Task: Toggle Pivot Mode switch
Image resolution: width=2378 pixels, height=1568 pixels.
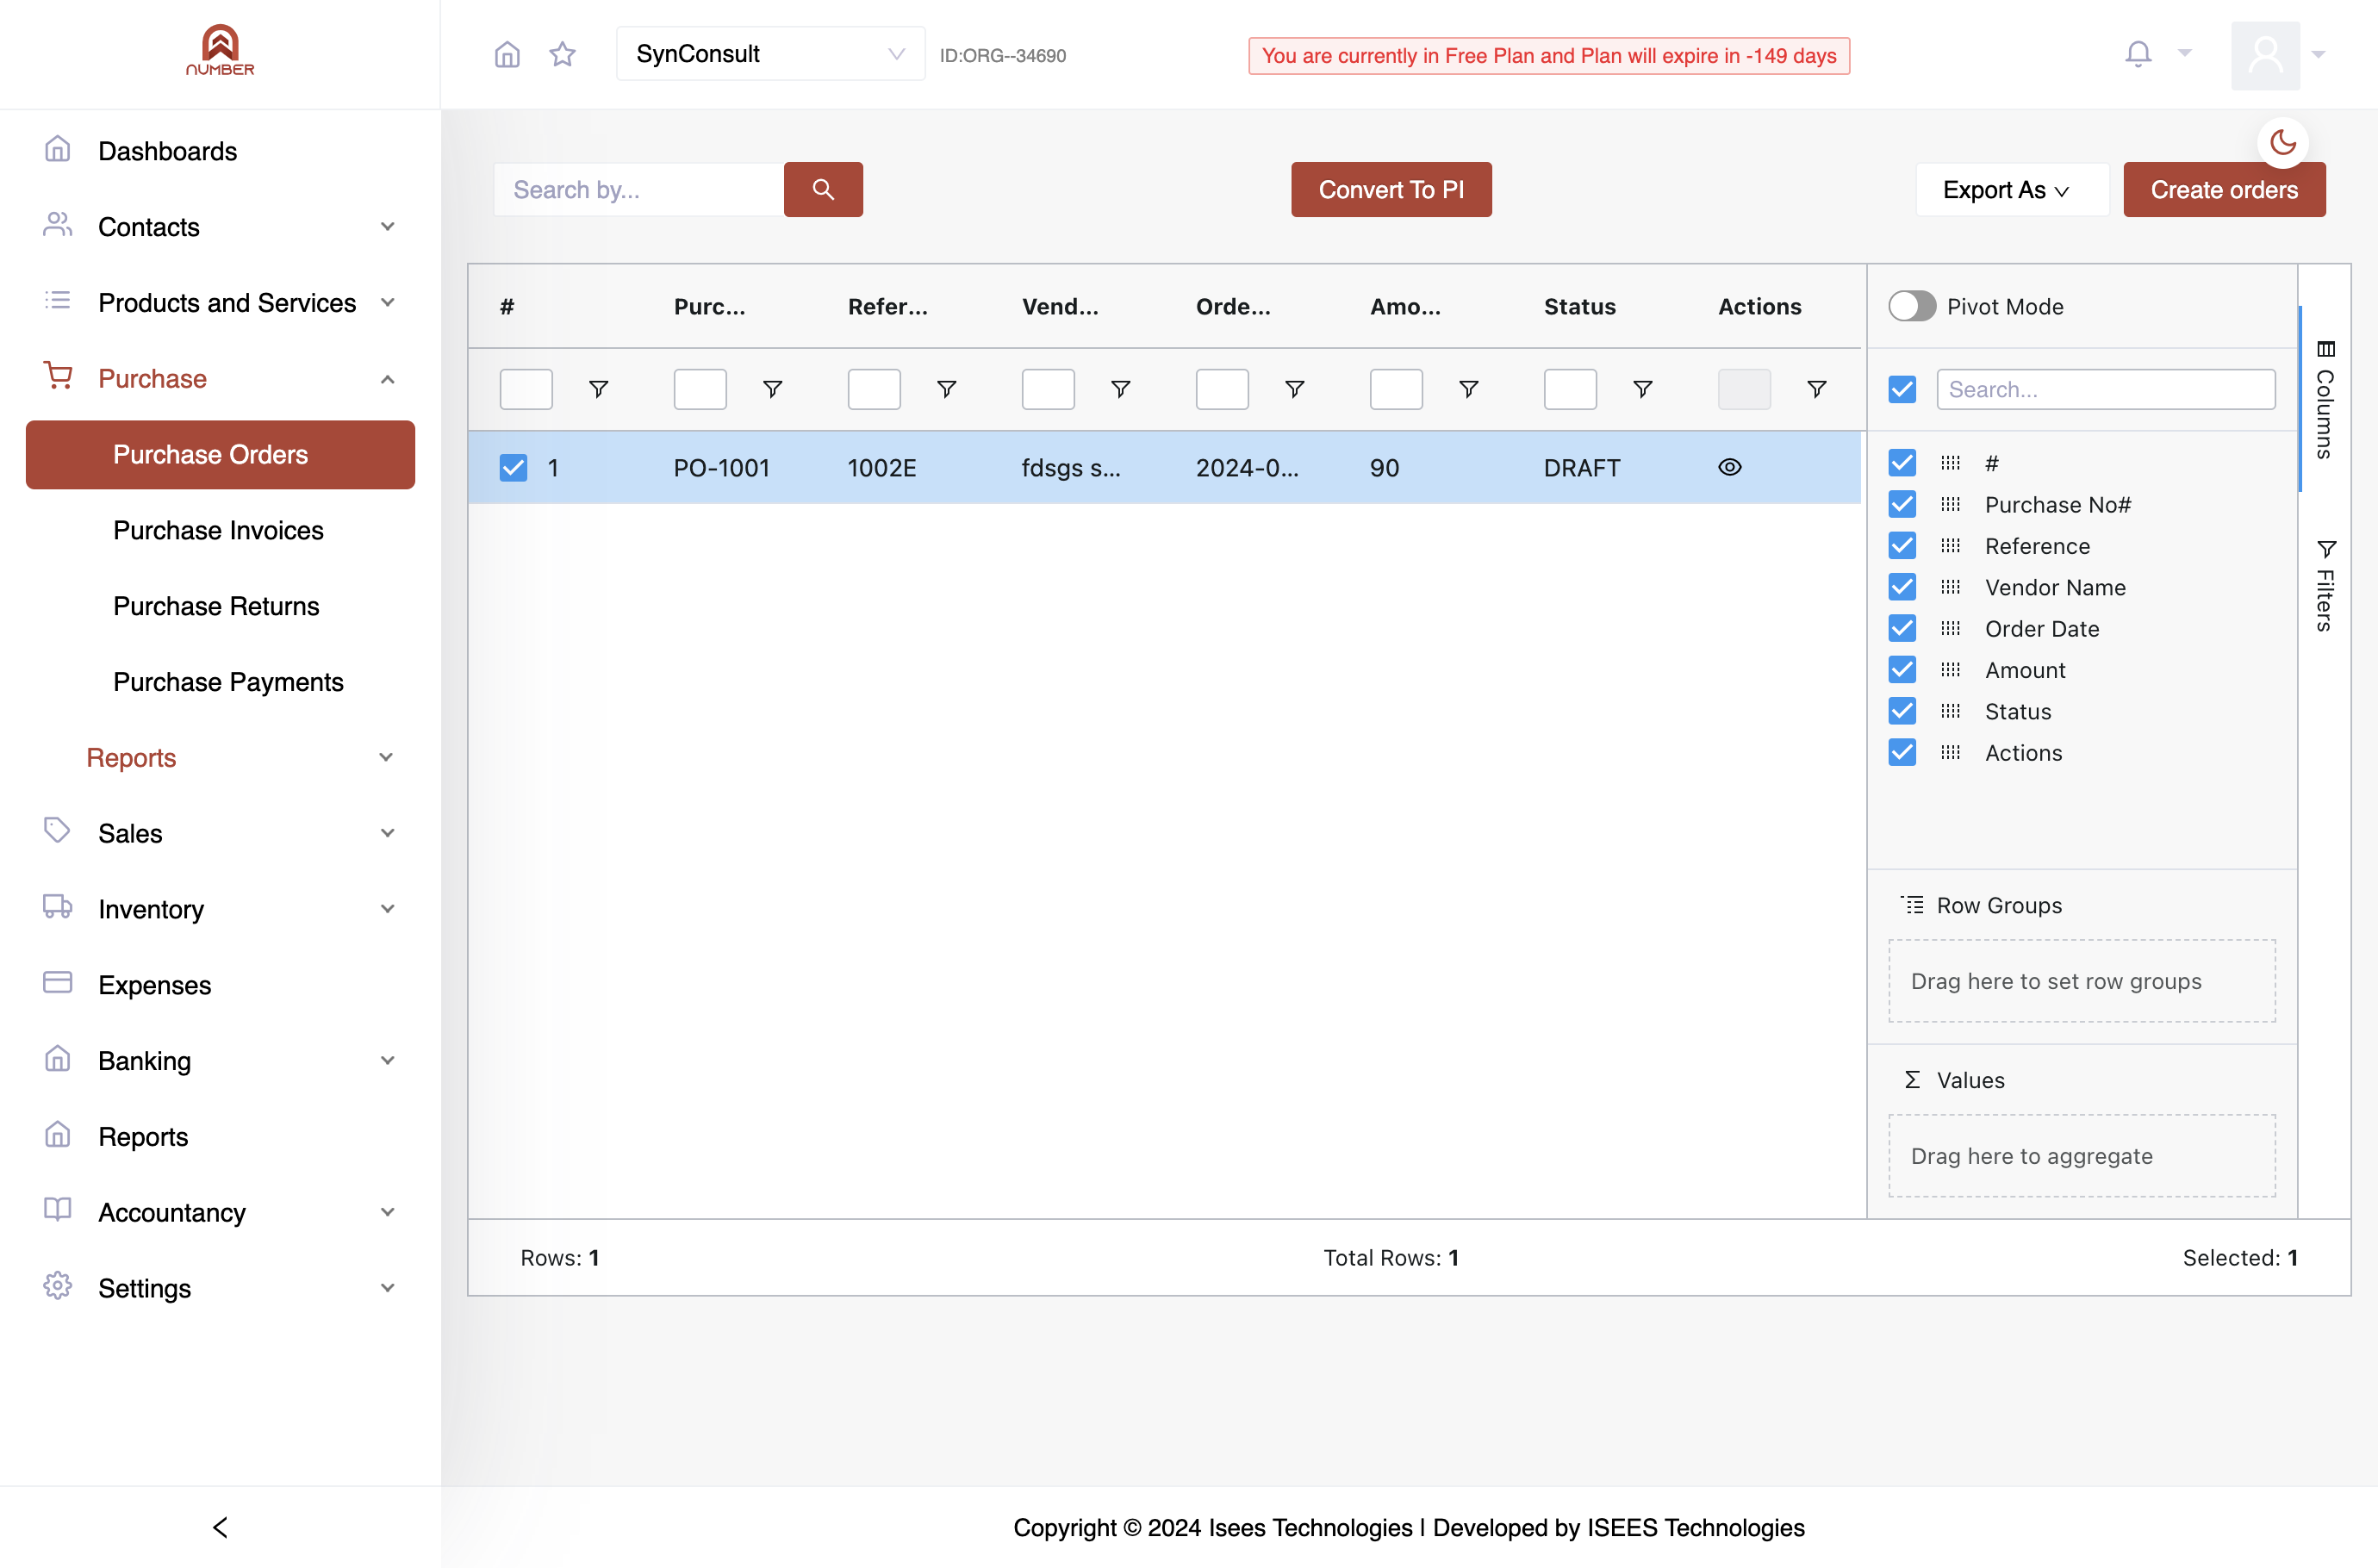Action: (1911, 306)
